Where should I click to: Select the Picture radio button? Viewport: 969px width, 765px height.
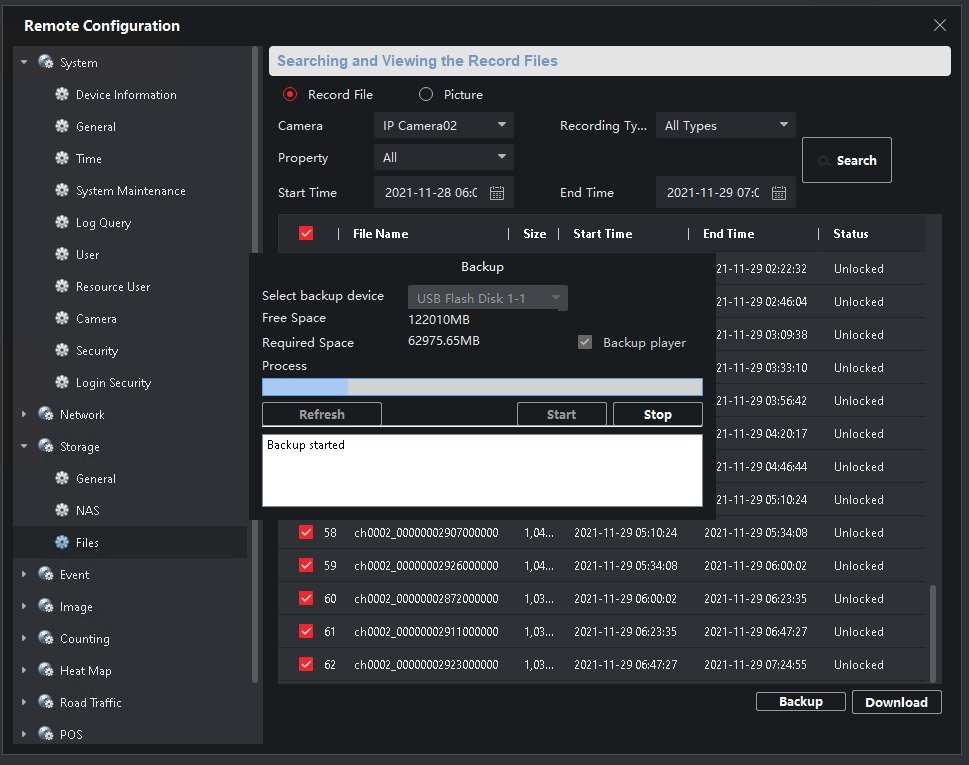point(426,95)
